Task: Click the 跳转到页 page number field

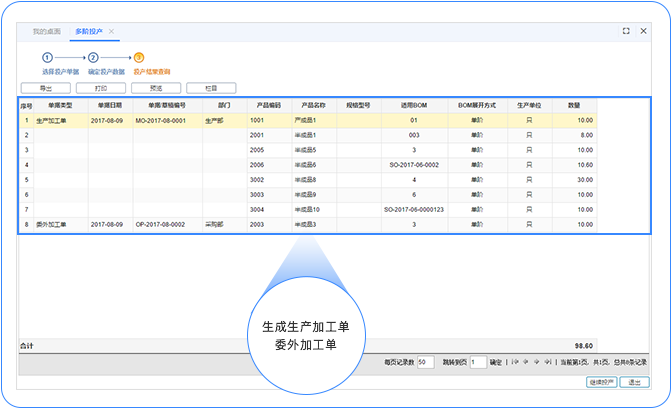Action: [x=478, y=362]
